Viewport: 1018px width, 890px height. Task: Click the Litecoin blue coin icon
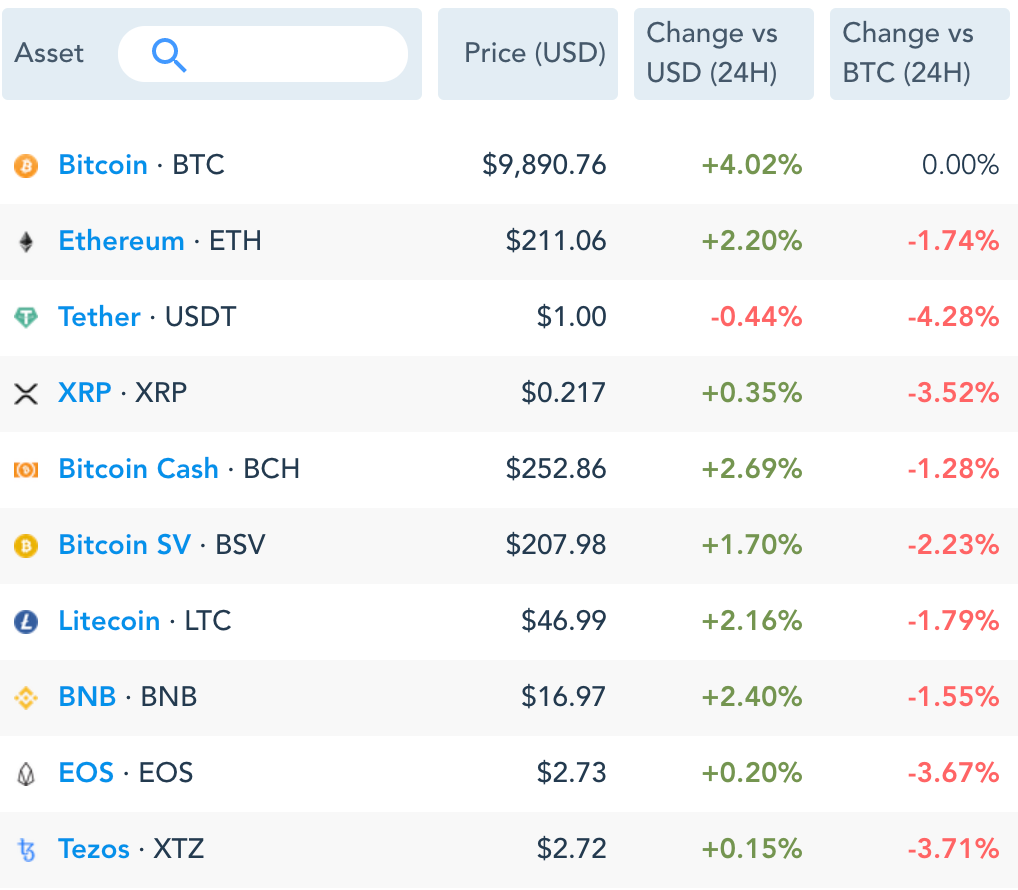(26, 621)
